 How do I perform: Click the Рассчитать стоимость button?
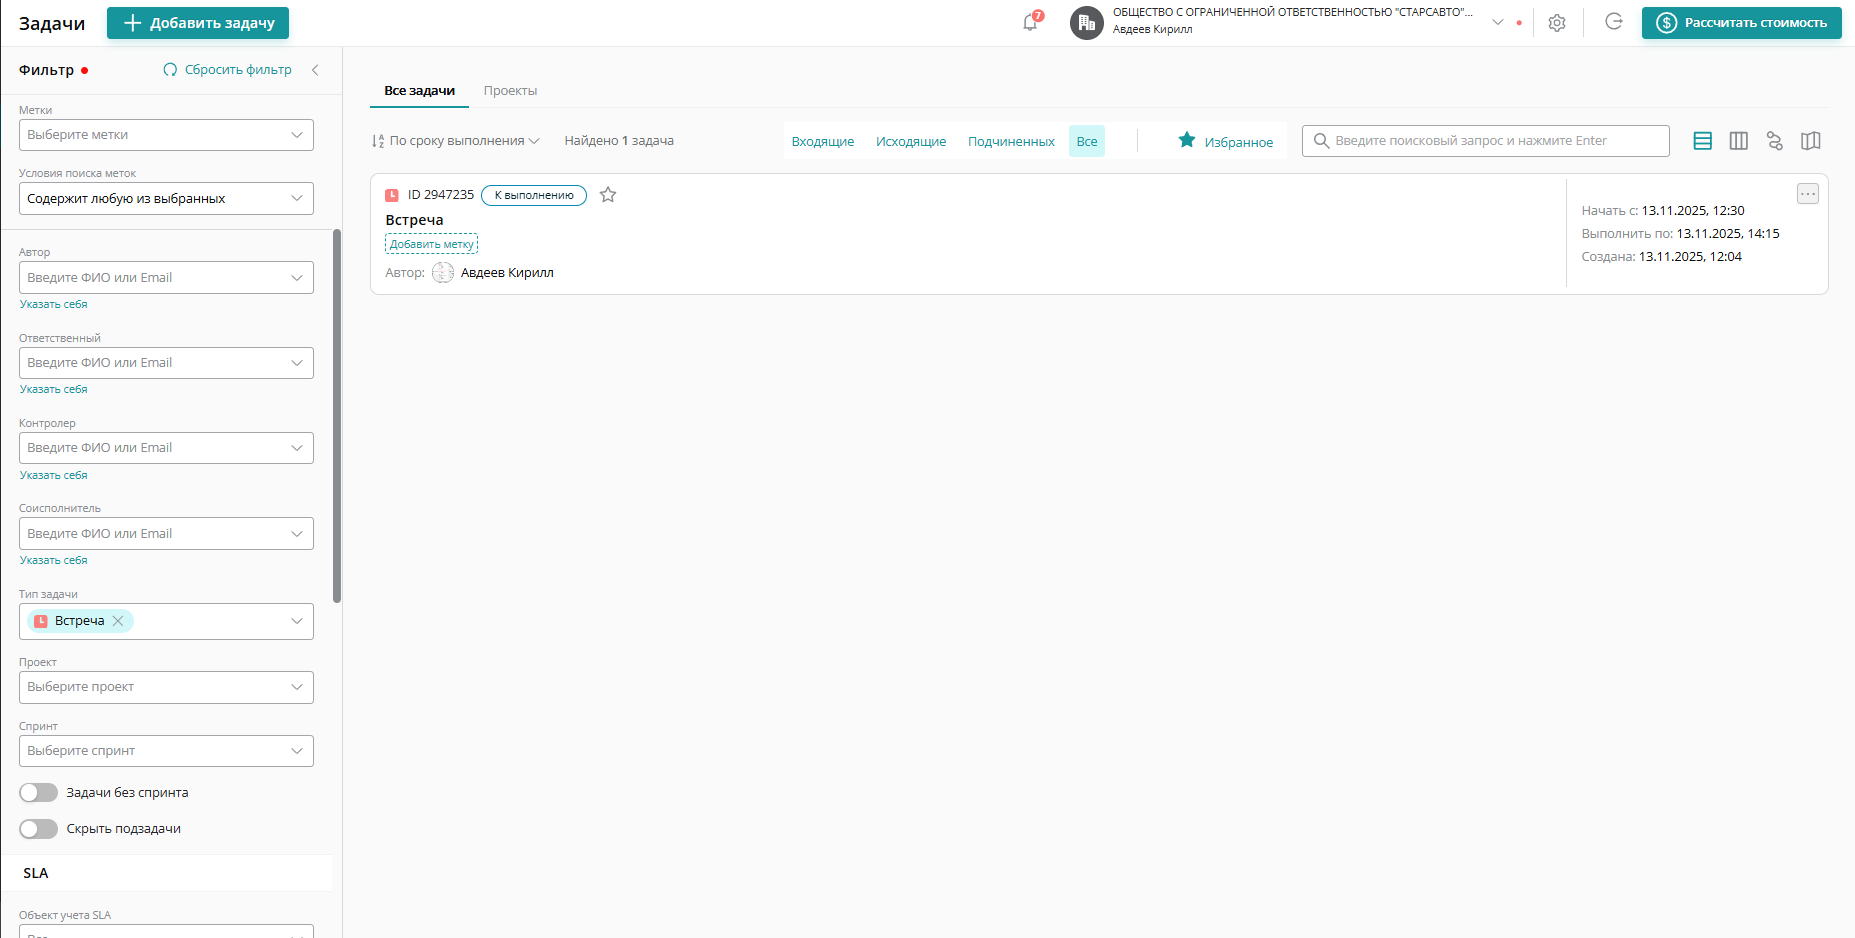[x=1742, y=23]
